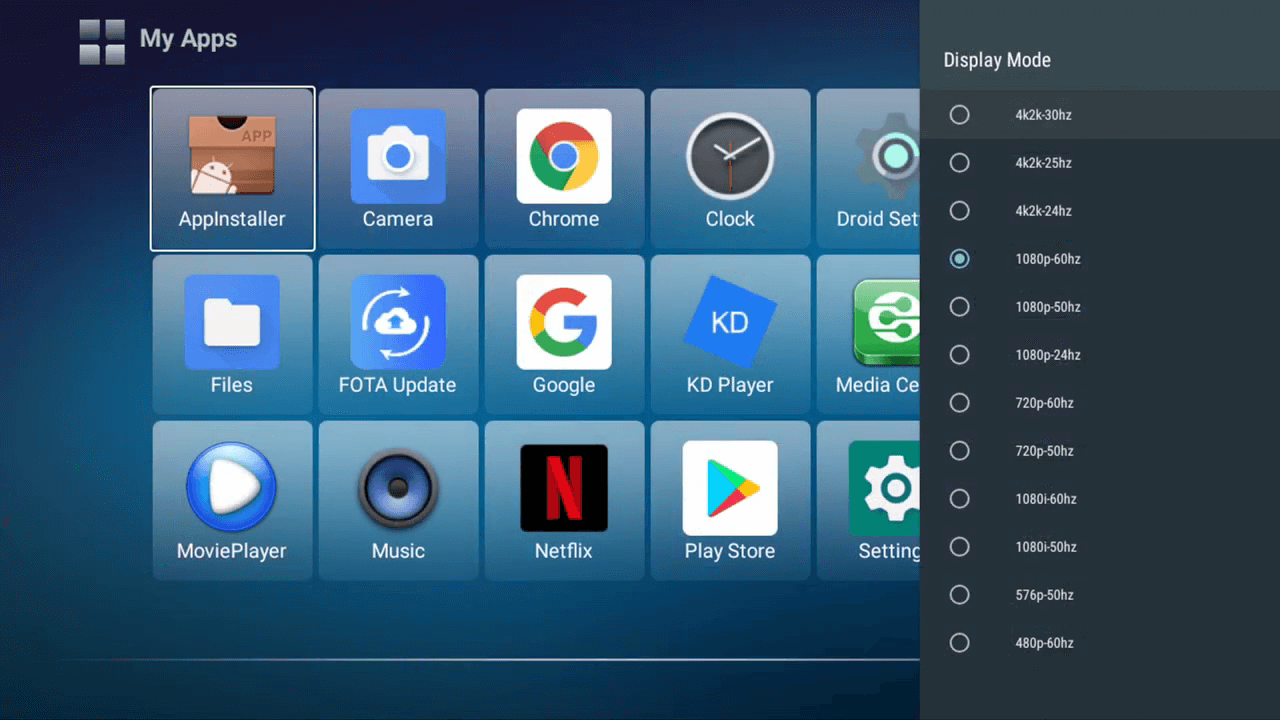This screenshot has width=1280, height=720.
Task: Launch Netflix app
Action: point(564,500)
